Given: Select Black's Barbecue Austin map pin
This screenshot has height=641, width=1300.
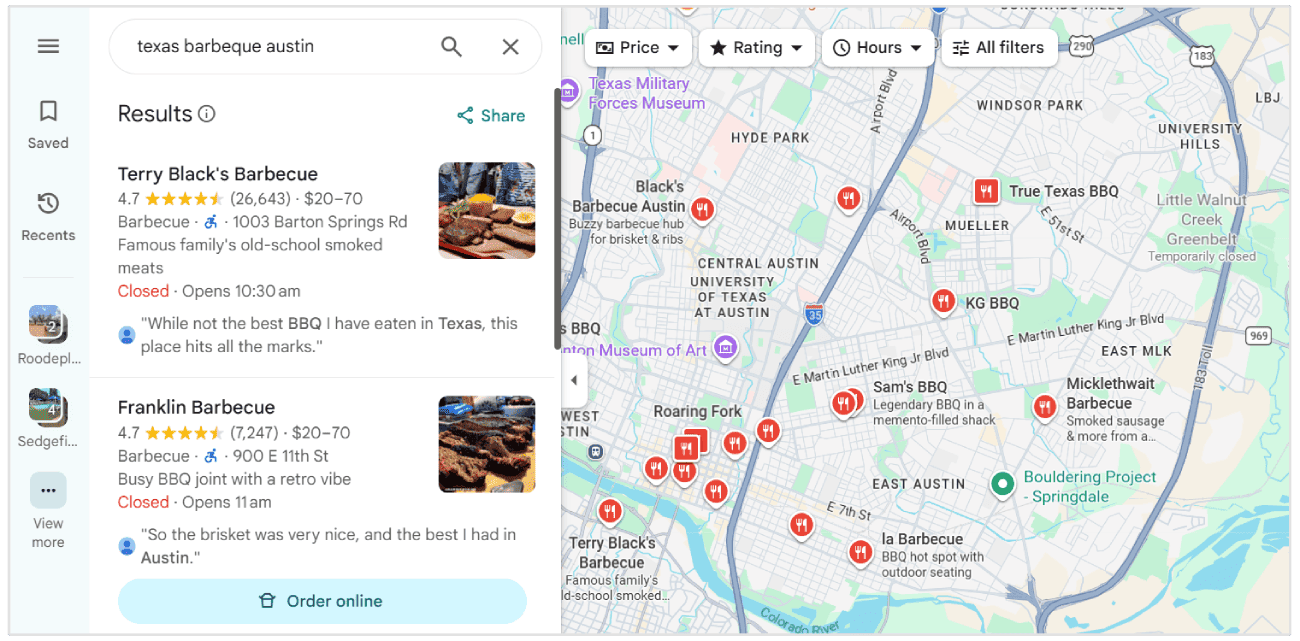Looking at the screenshot, I should coord(703,210).
